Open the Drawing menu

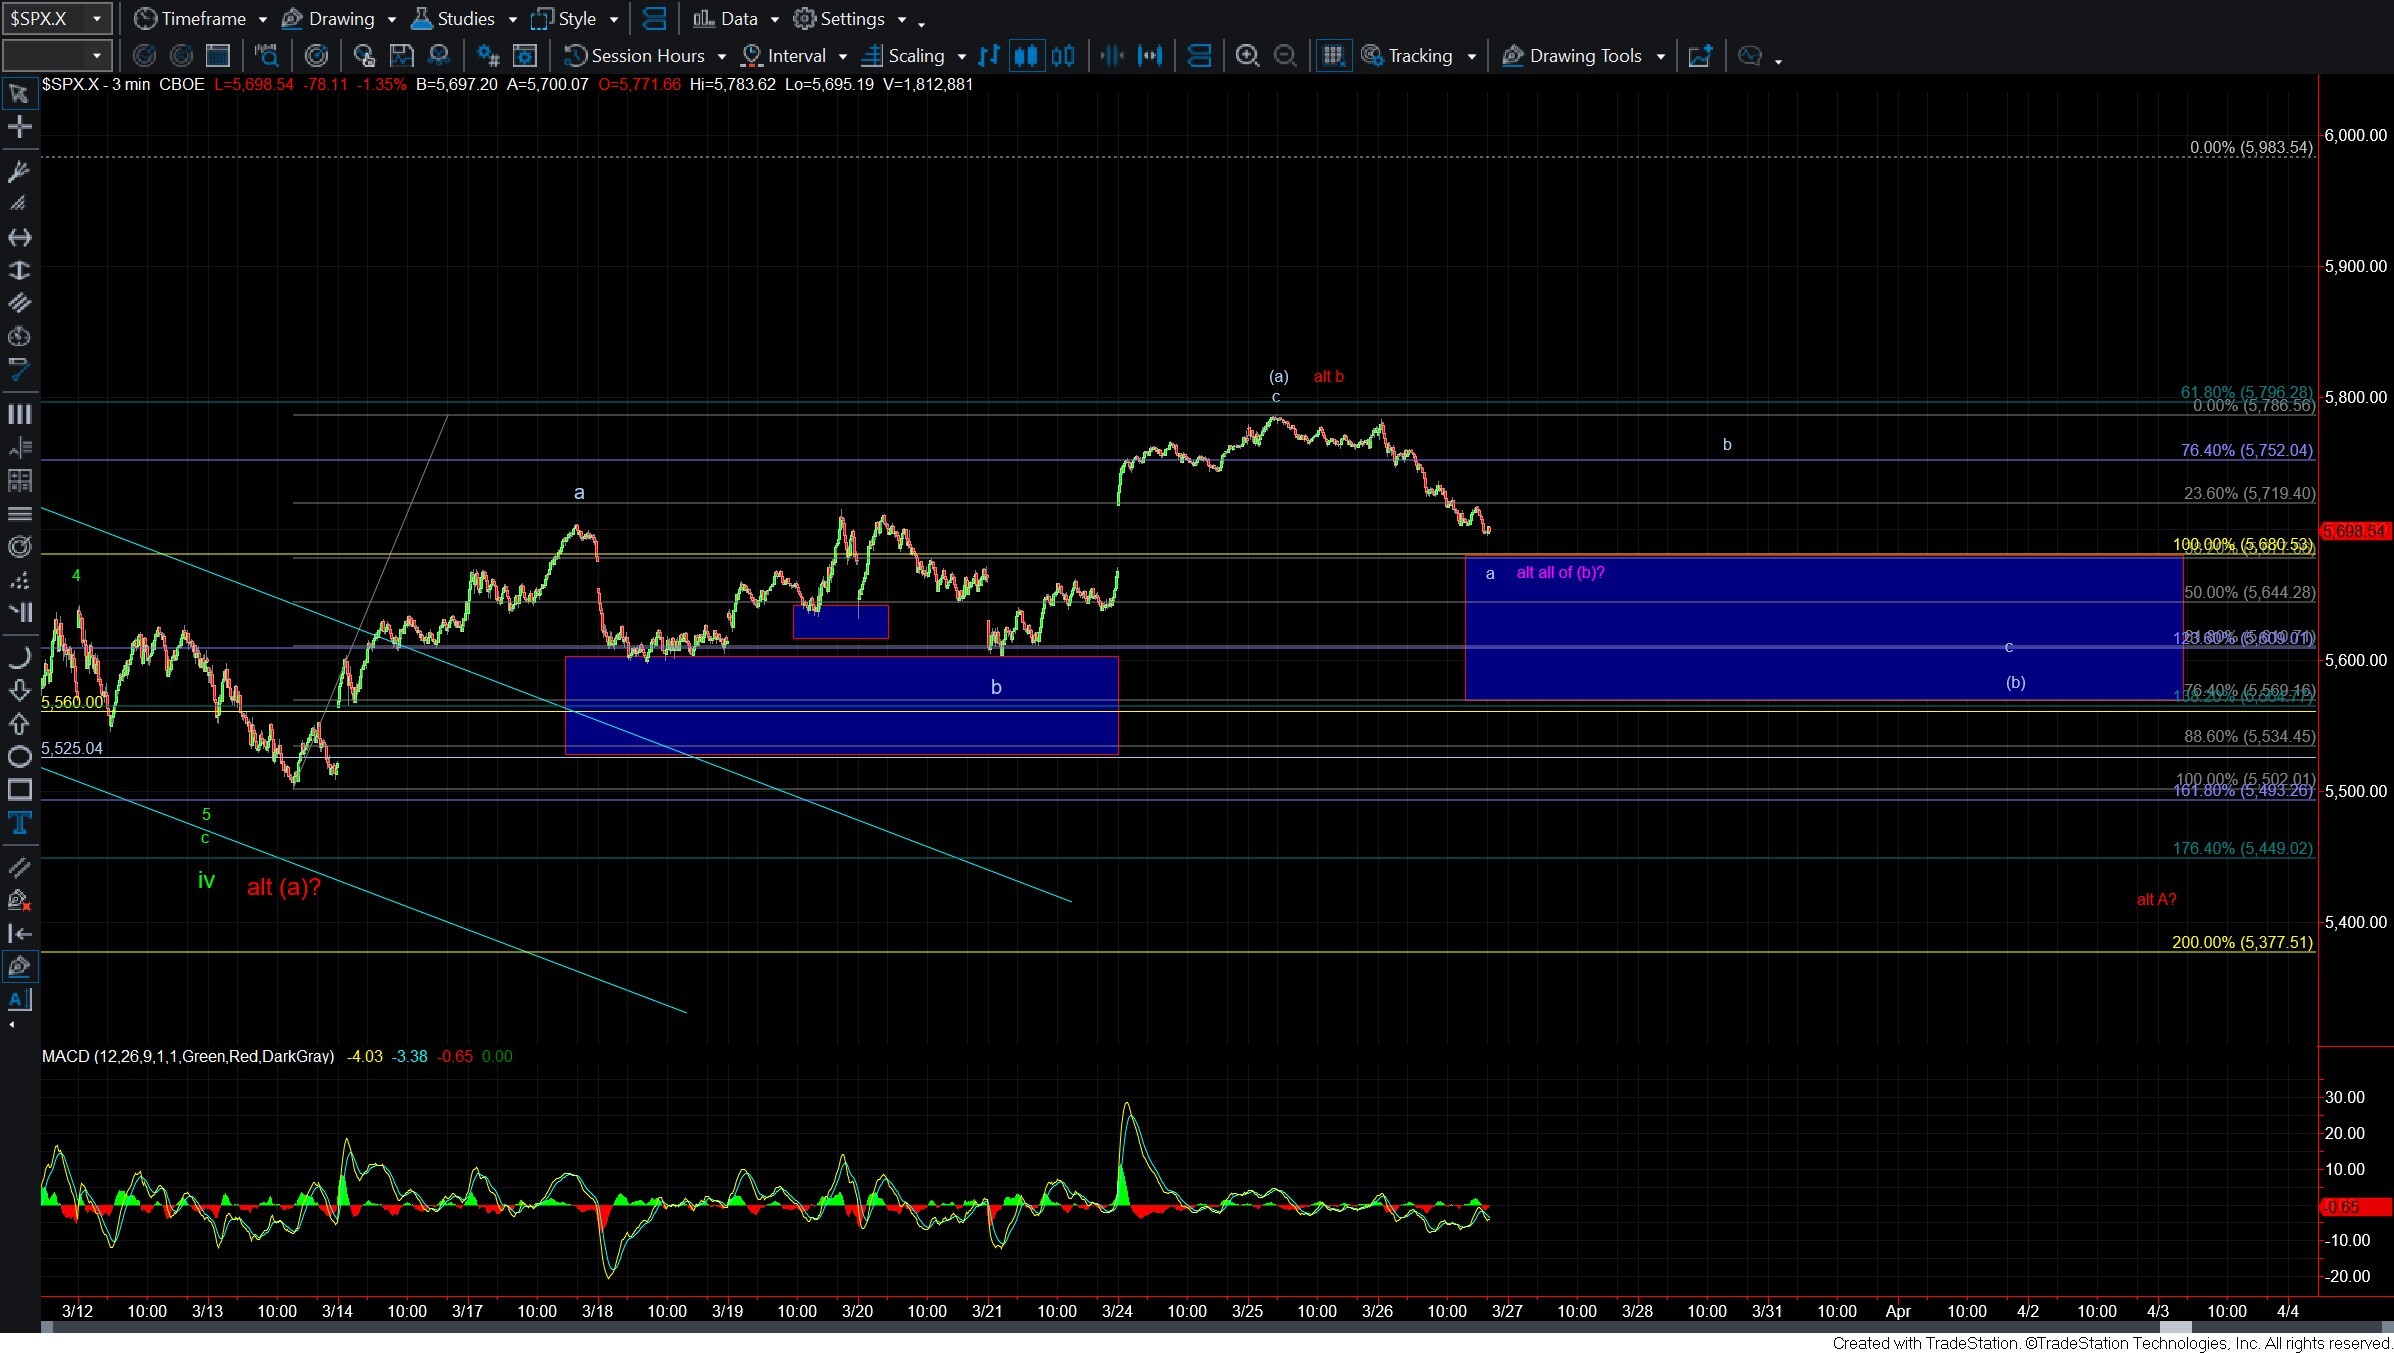click(338, 19)
